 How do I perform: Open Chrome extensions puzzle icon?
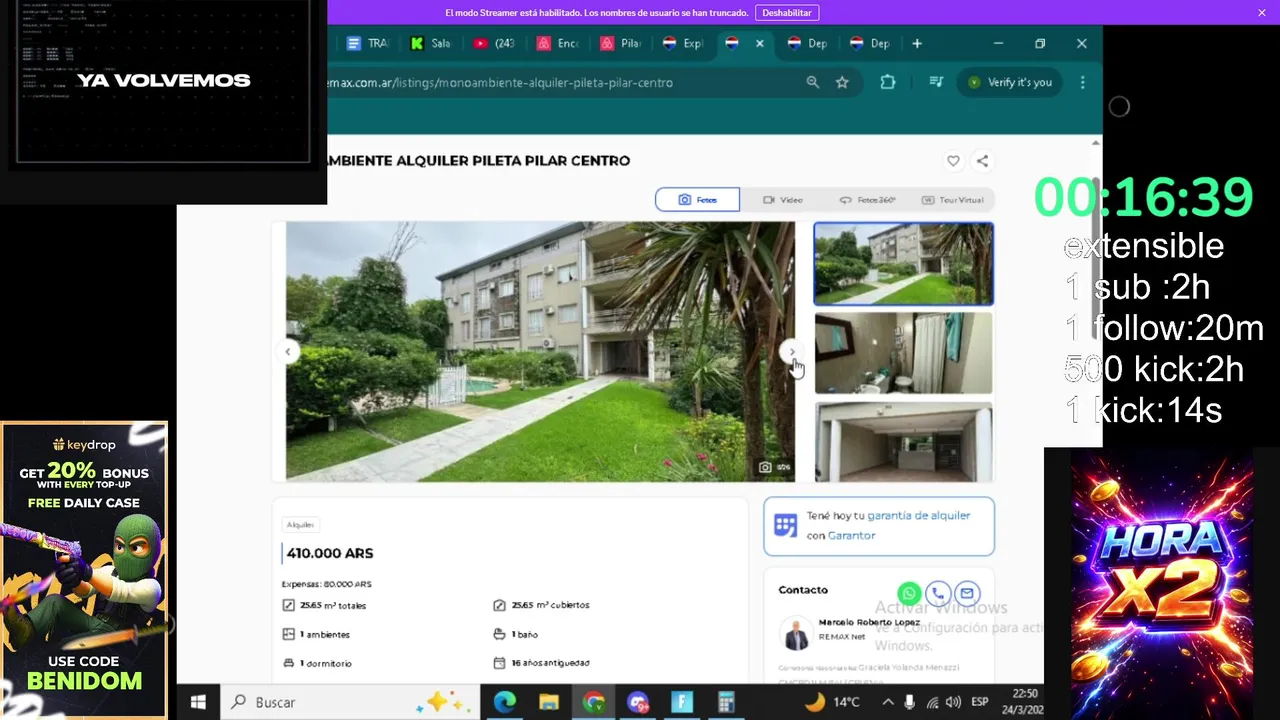click(x=888, y=82)
